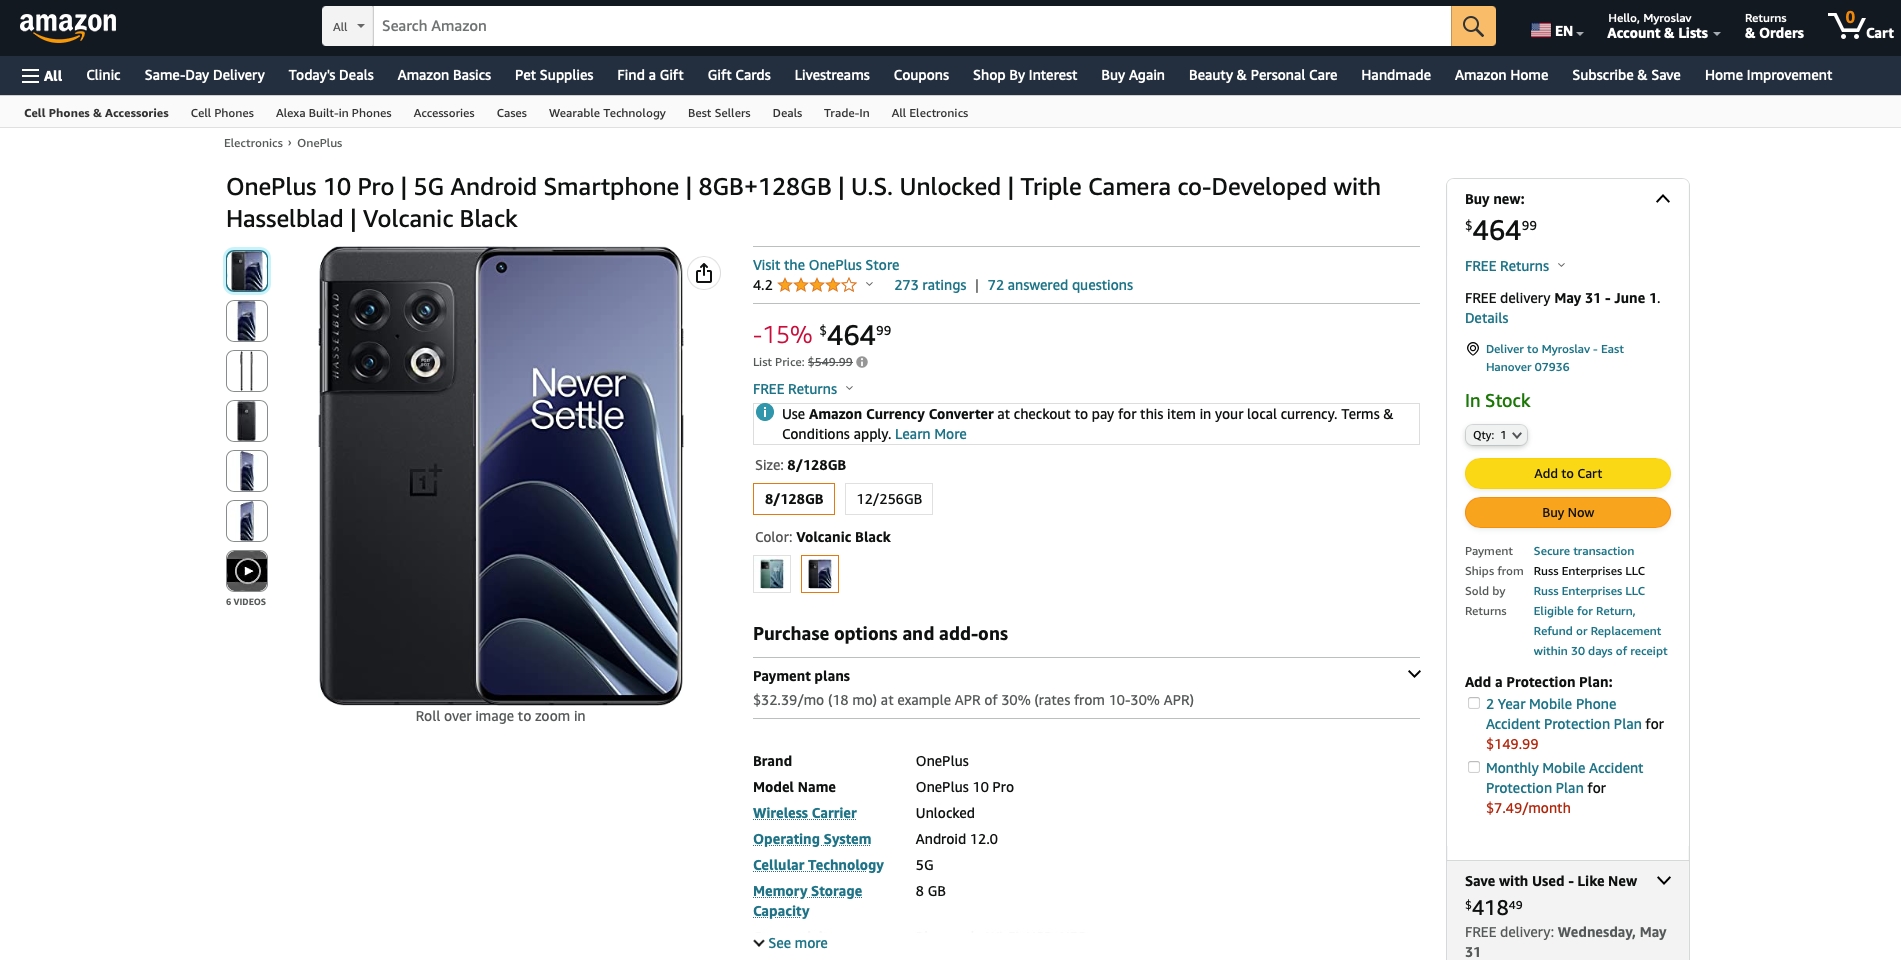
Task: Play the product videos thumbnail
Action: [x=247, y=571]
